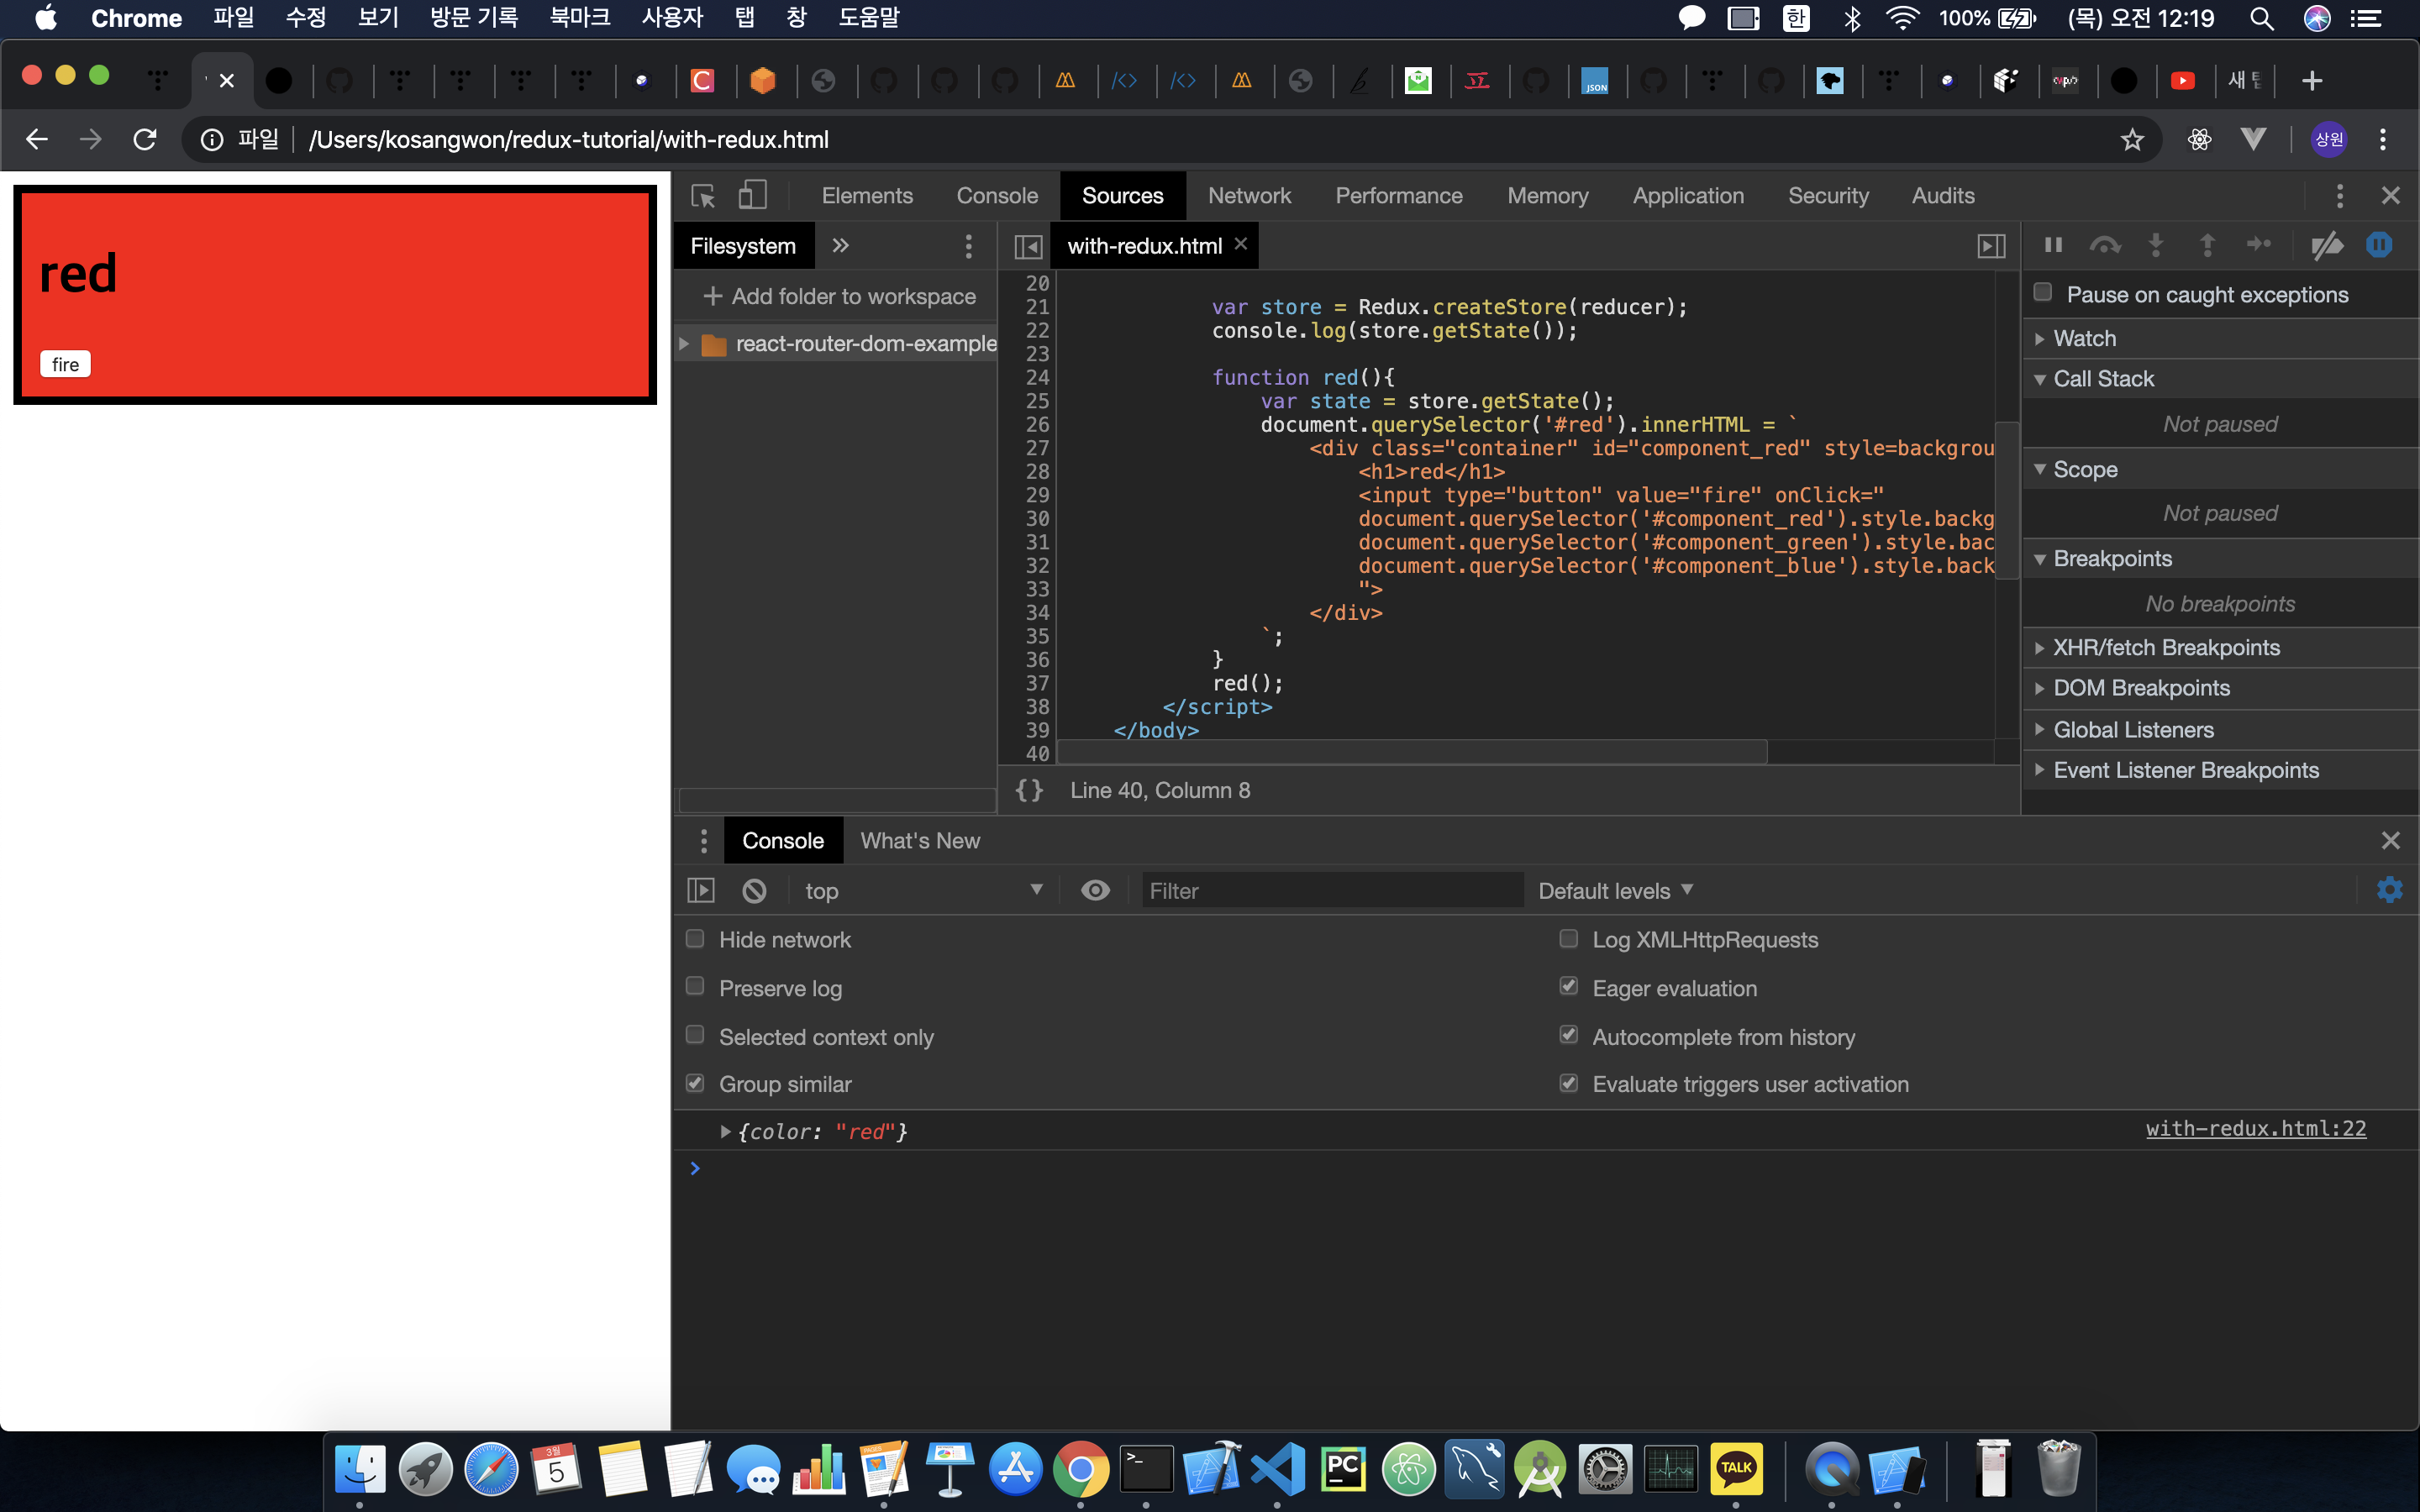The height and width of the screenshot is (1512, 2420).
Task: Click the create live expression eye icon
Action: coord(1095,890)
